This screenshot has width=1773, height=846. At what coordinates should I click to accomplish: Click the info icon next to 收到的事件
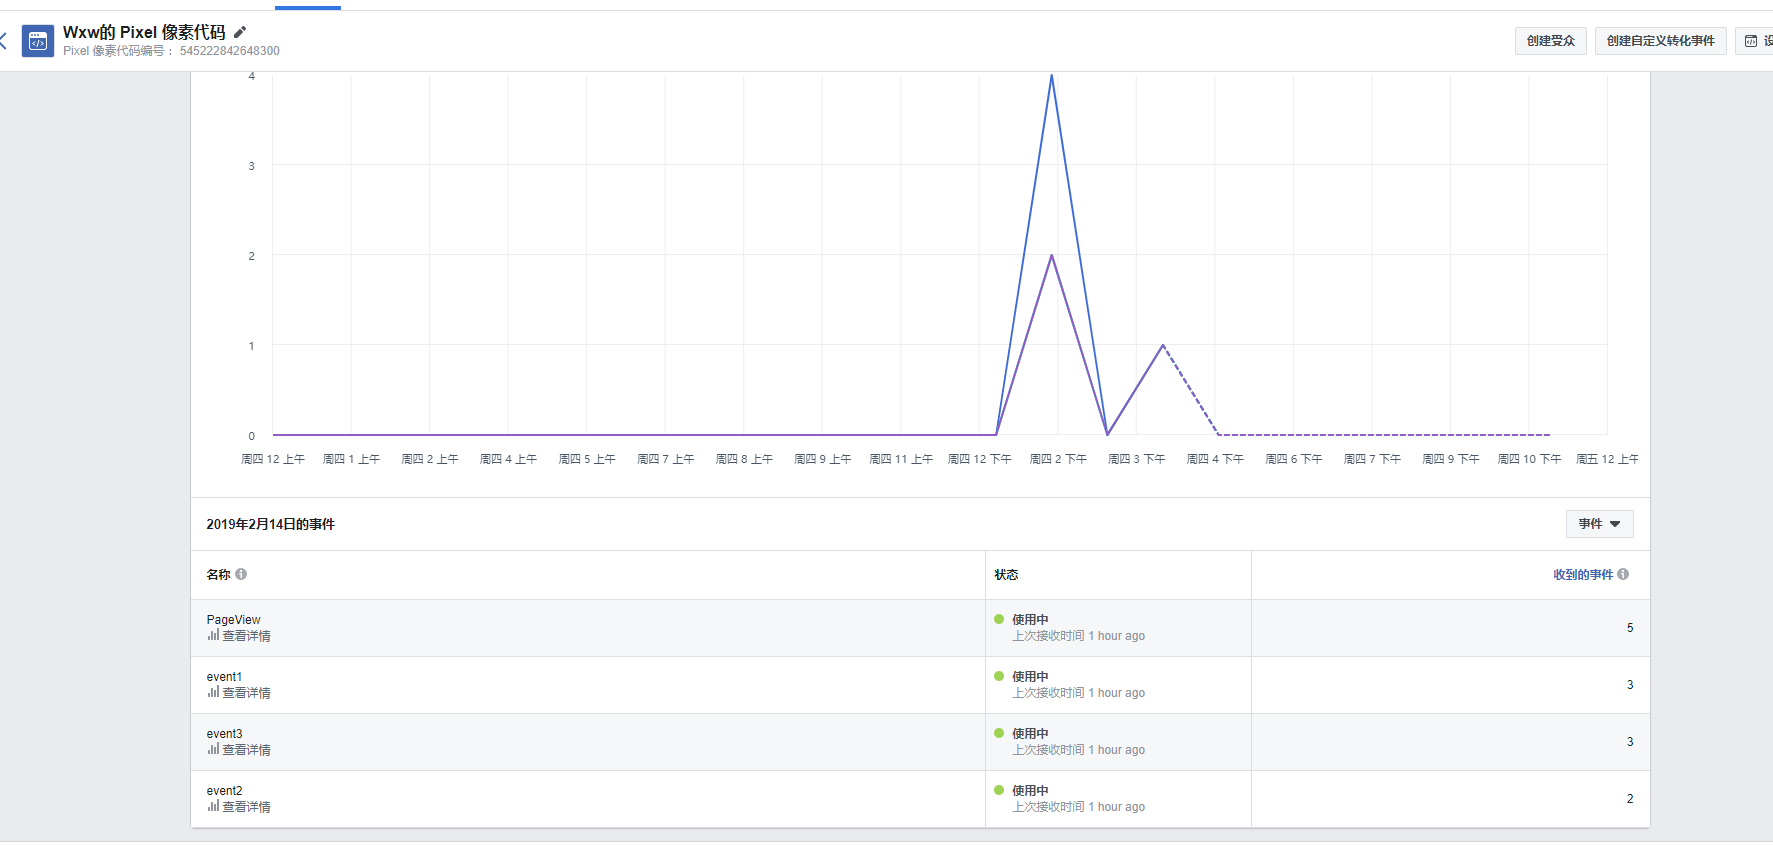[1623, 574]
